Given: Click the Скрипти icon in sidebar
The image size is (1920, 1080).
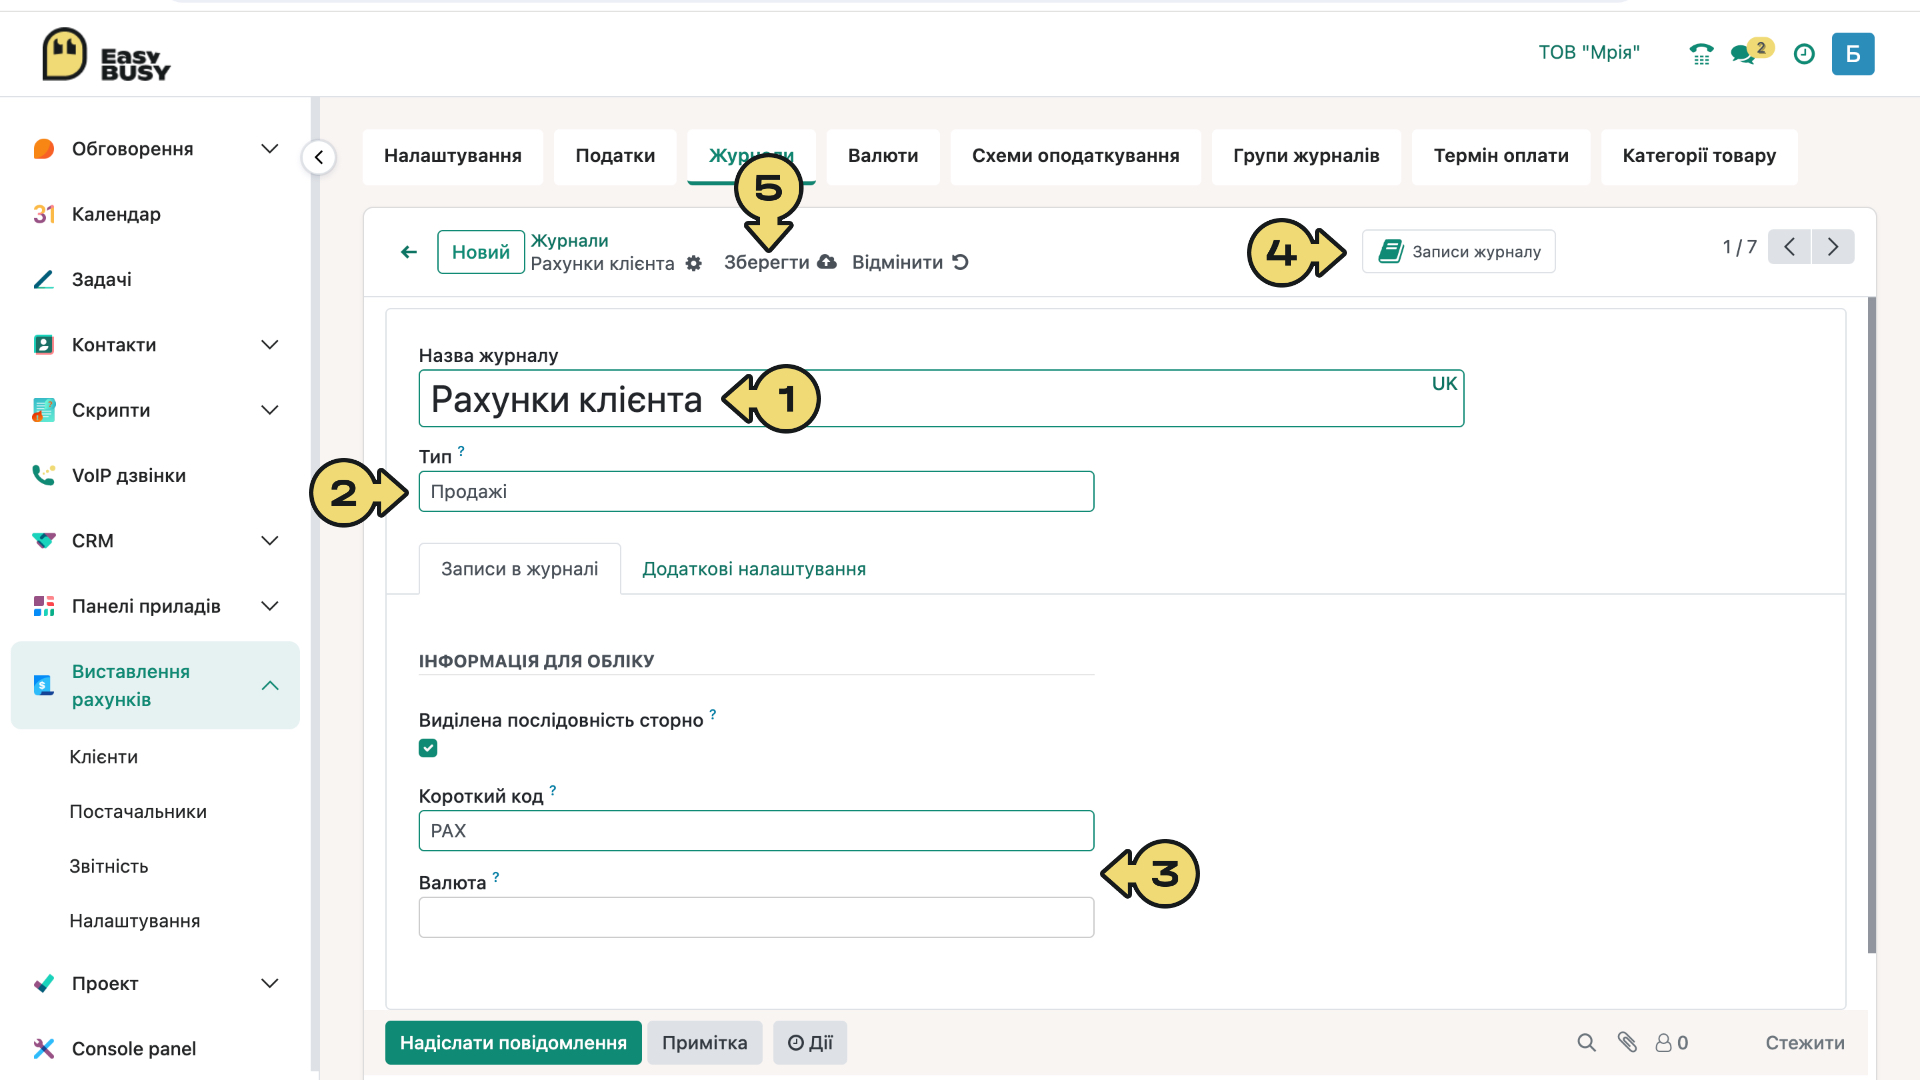Looking at the screenshot, I should tap(43, 410).
